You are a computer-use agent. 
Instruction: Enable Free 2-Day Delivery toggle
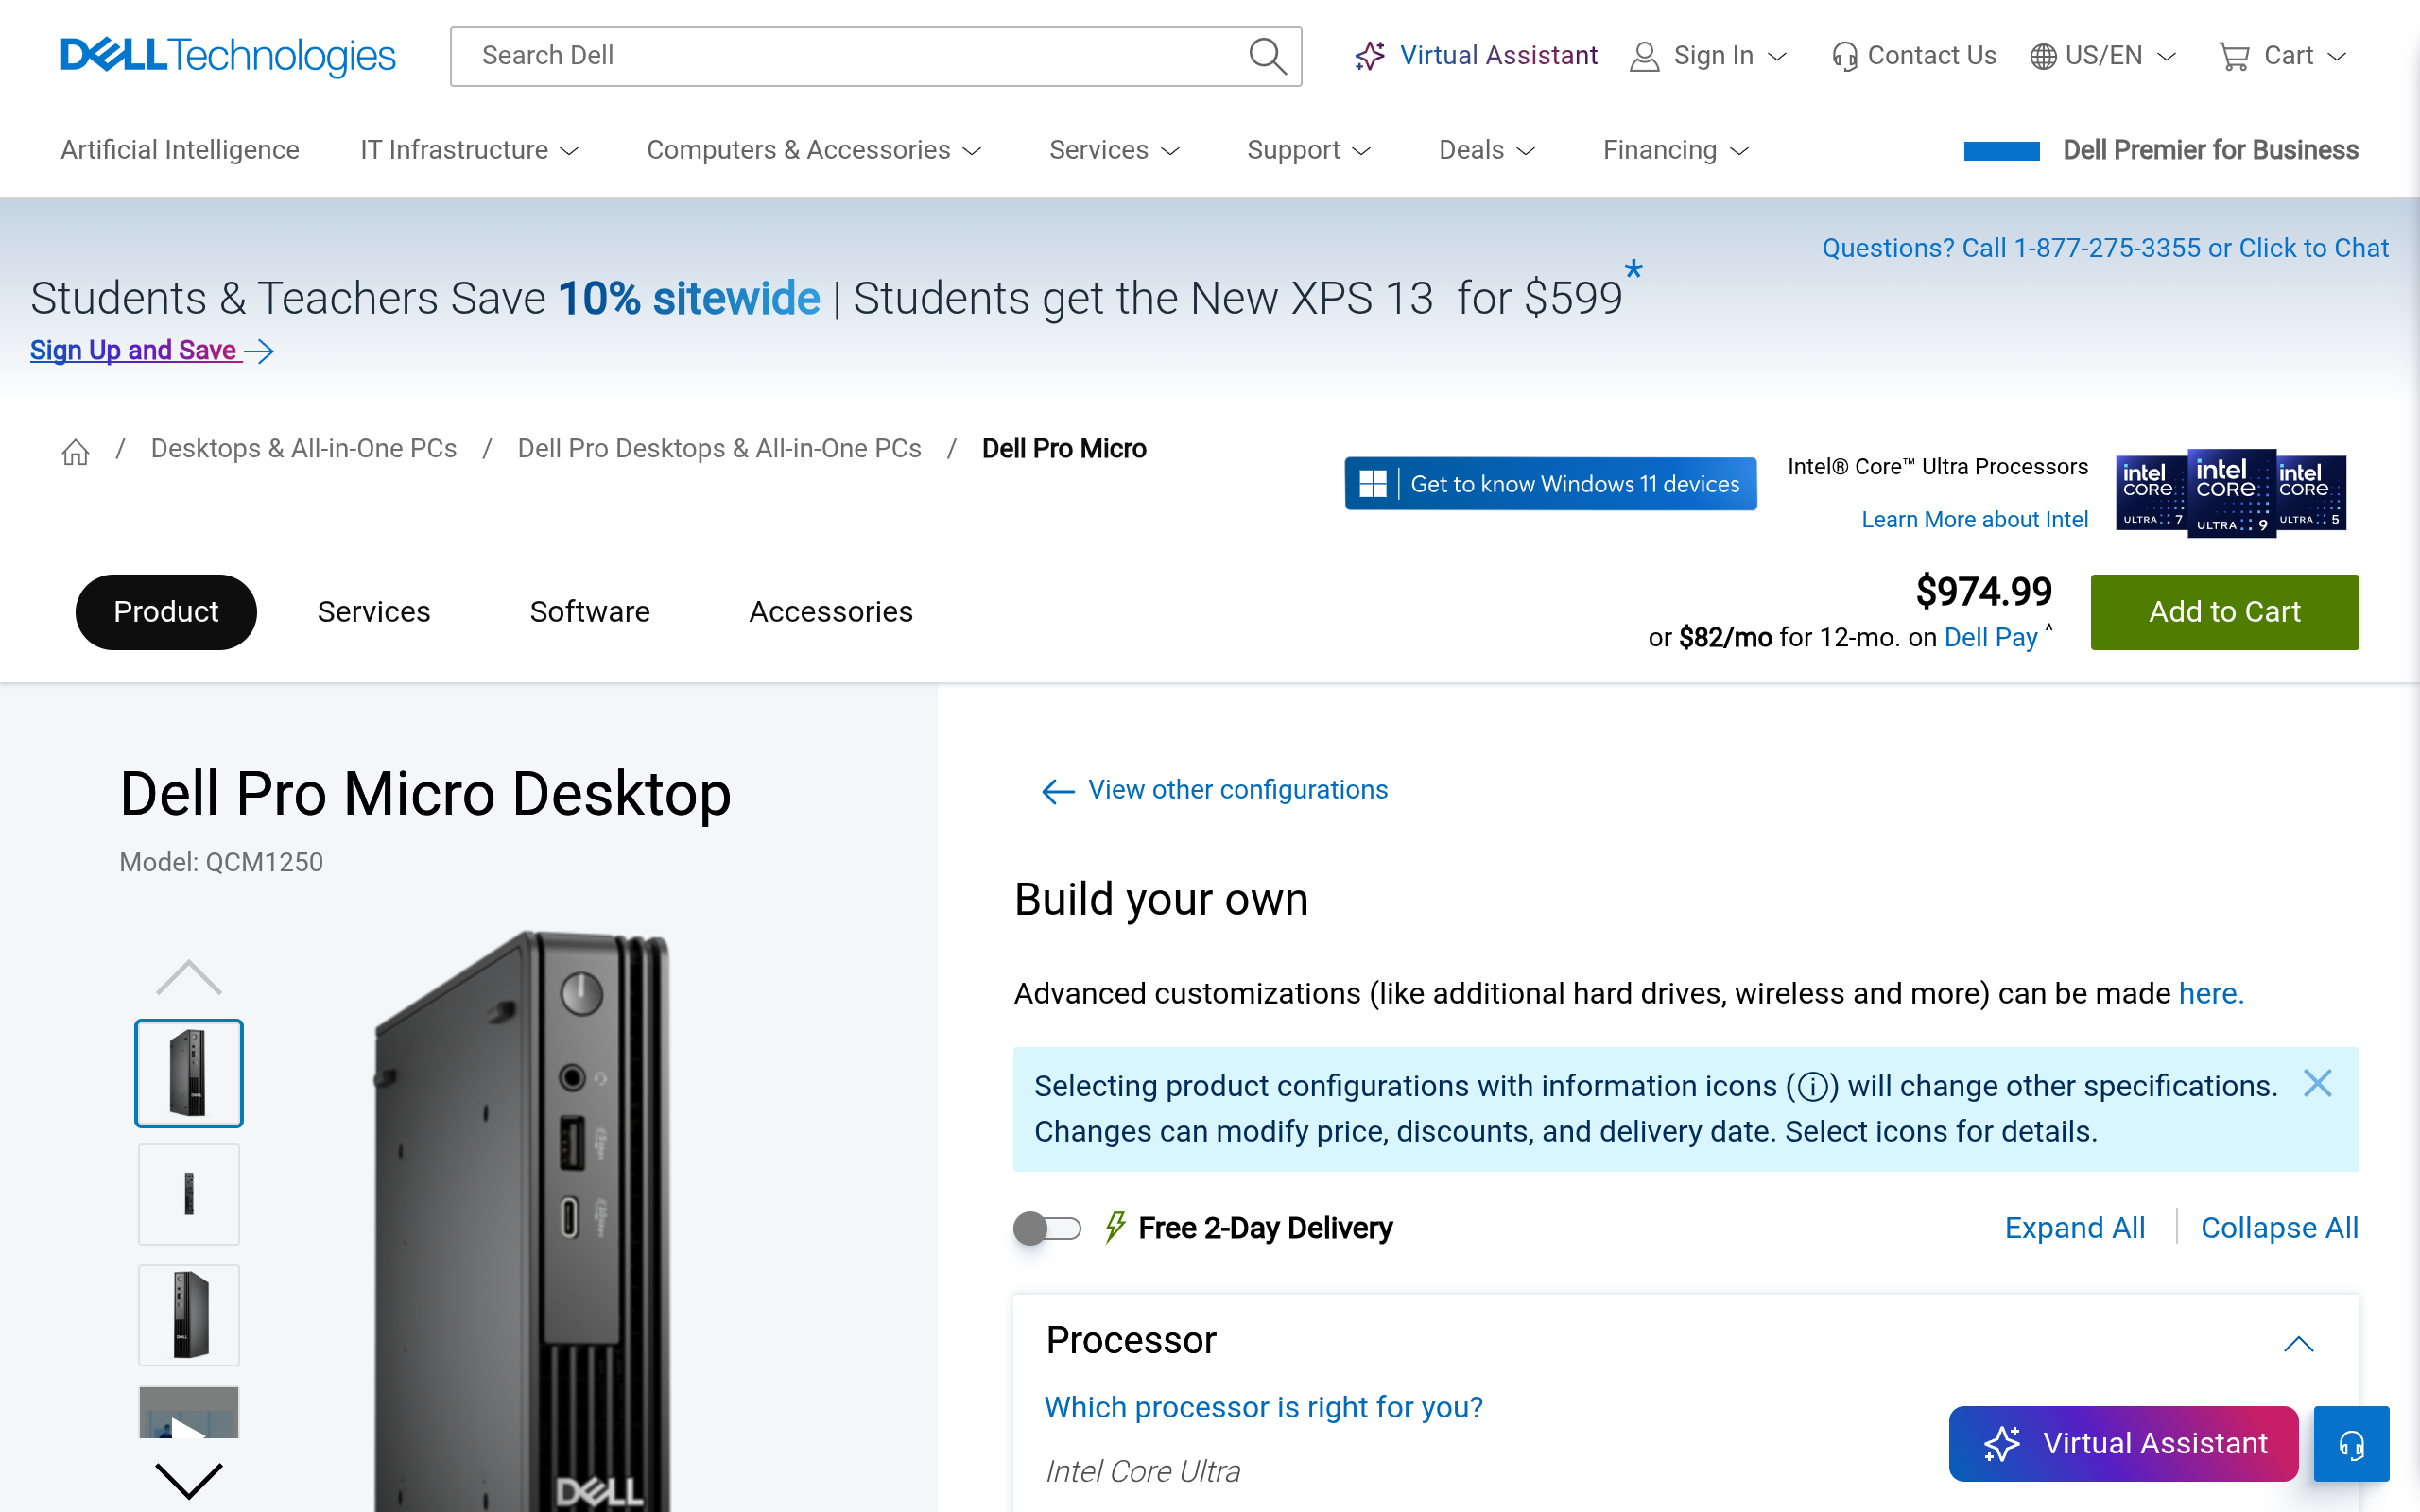(1047, 1228)
